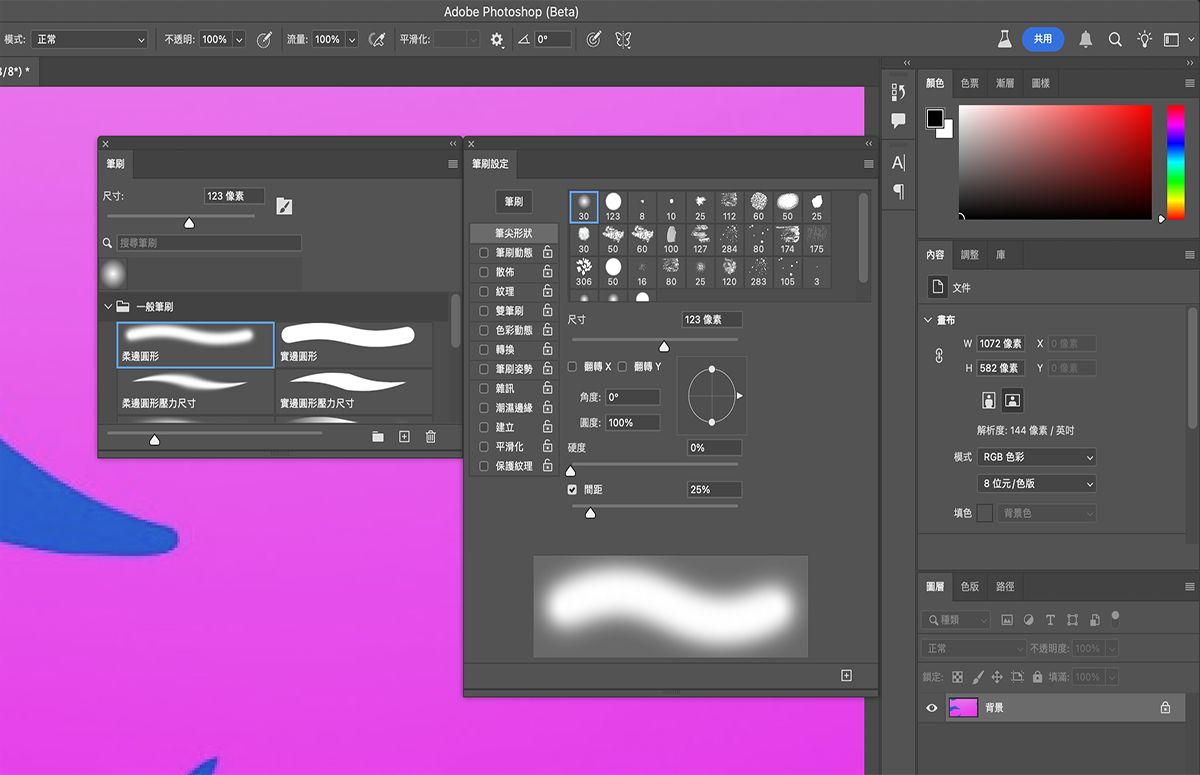Collapse the 一般筆刷 brush group
Viewport: 1200px width, 775px height.
point(108,306)
